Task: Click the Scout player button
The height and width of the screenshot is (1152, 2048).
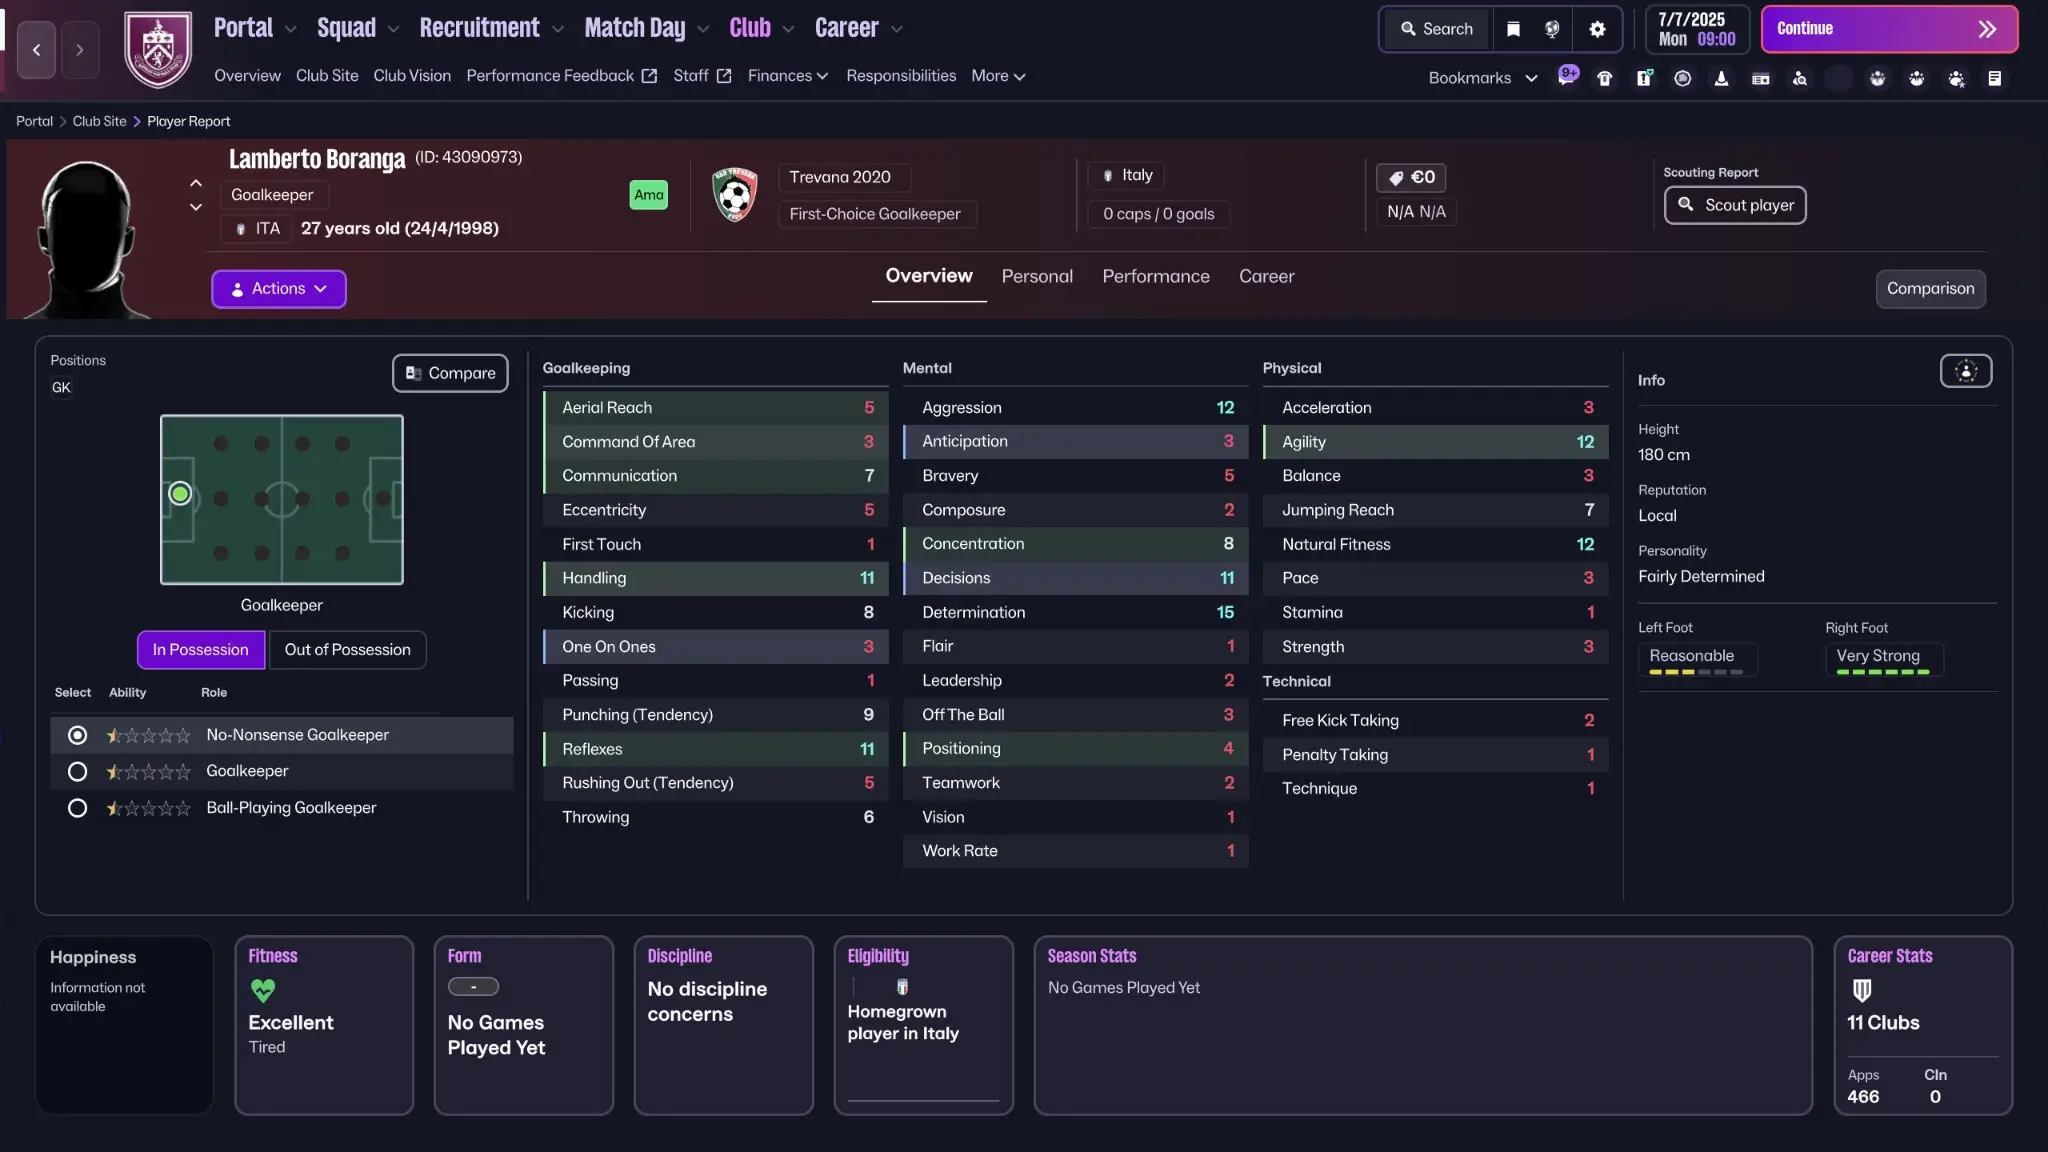Action: click(1734, 205)
